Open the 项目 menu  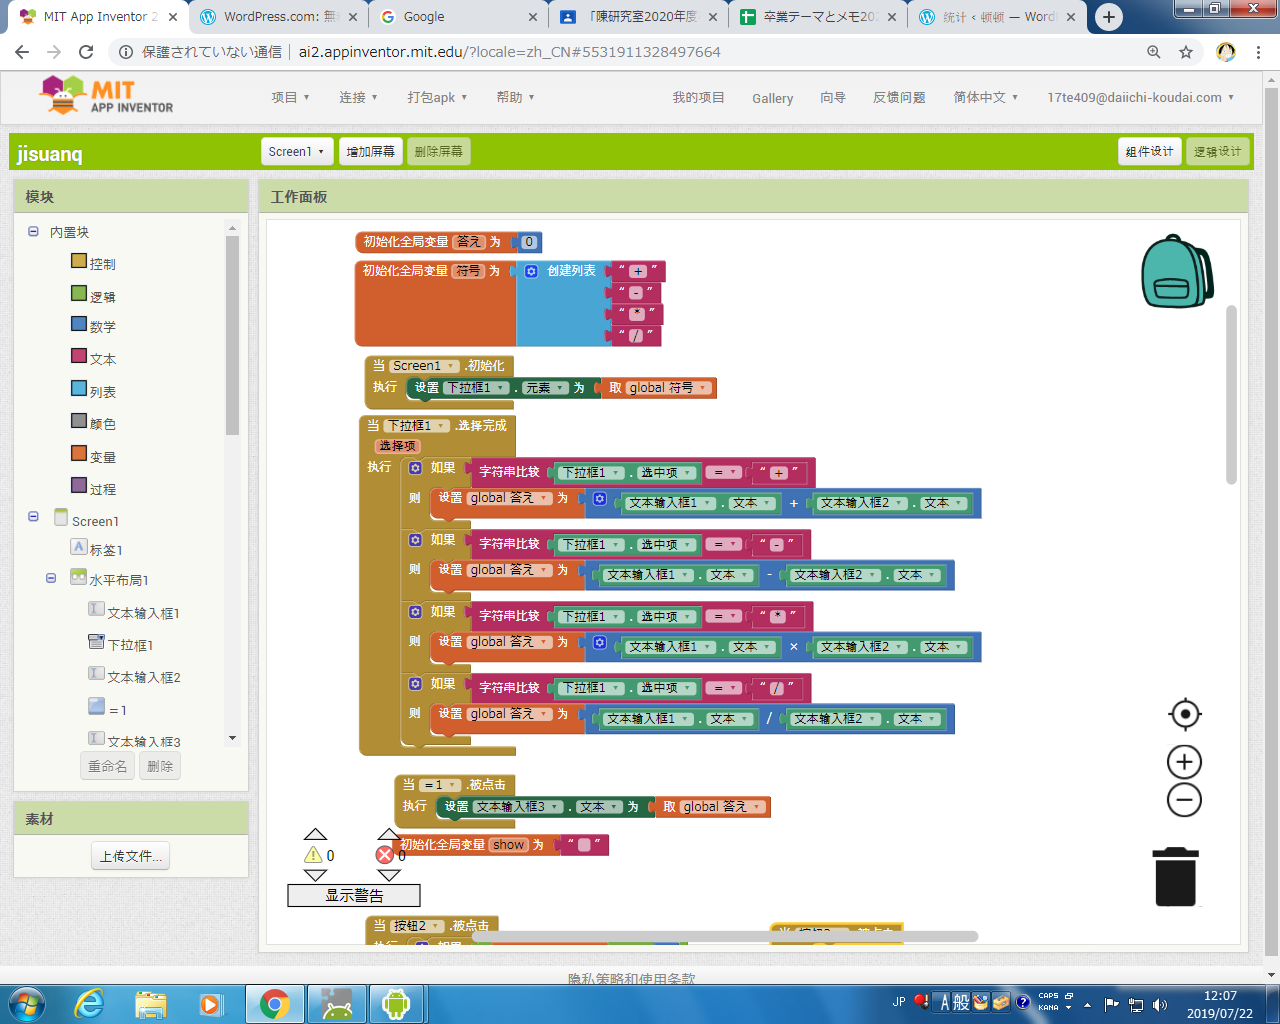coord(290,97)
